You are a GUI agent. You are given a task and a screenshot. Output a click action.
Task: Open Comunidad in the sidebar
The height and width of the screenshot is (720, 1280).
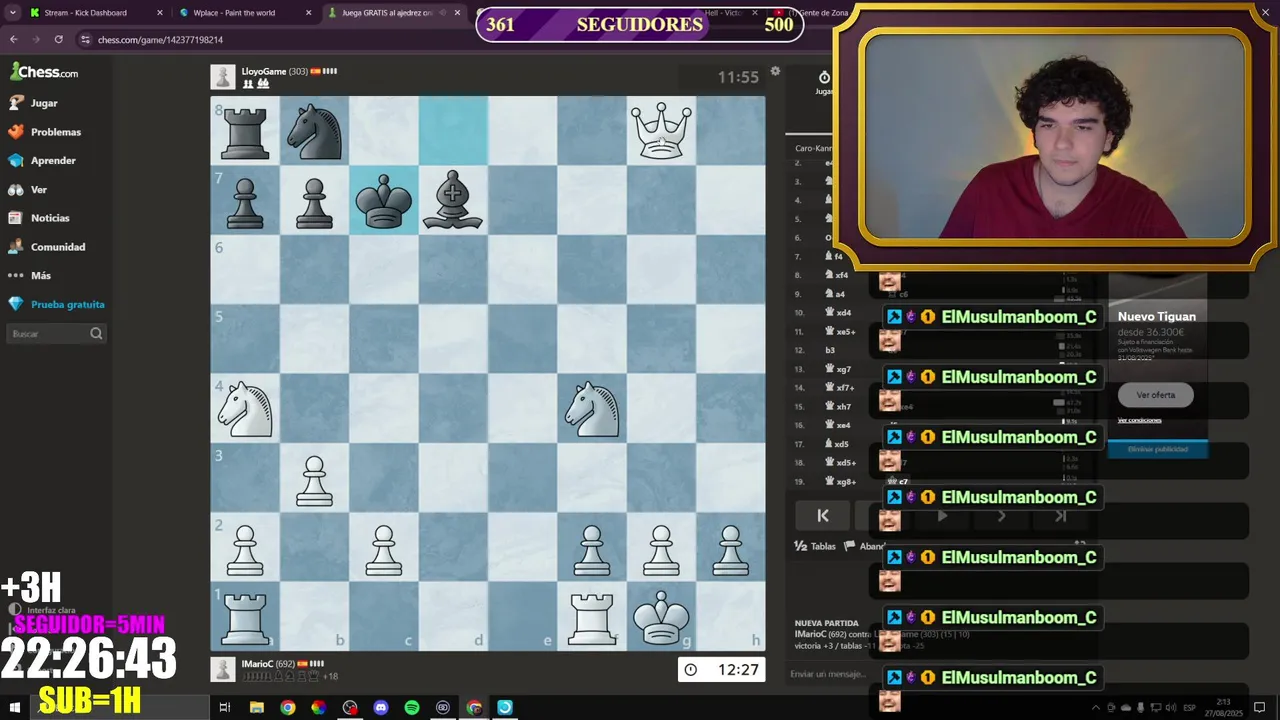click(x=58, y=247)
